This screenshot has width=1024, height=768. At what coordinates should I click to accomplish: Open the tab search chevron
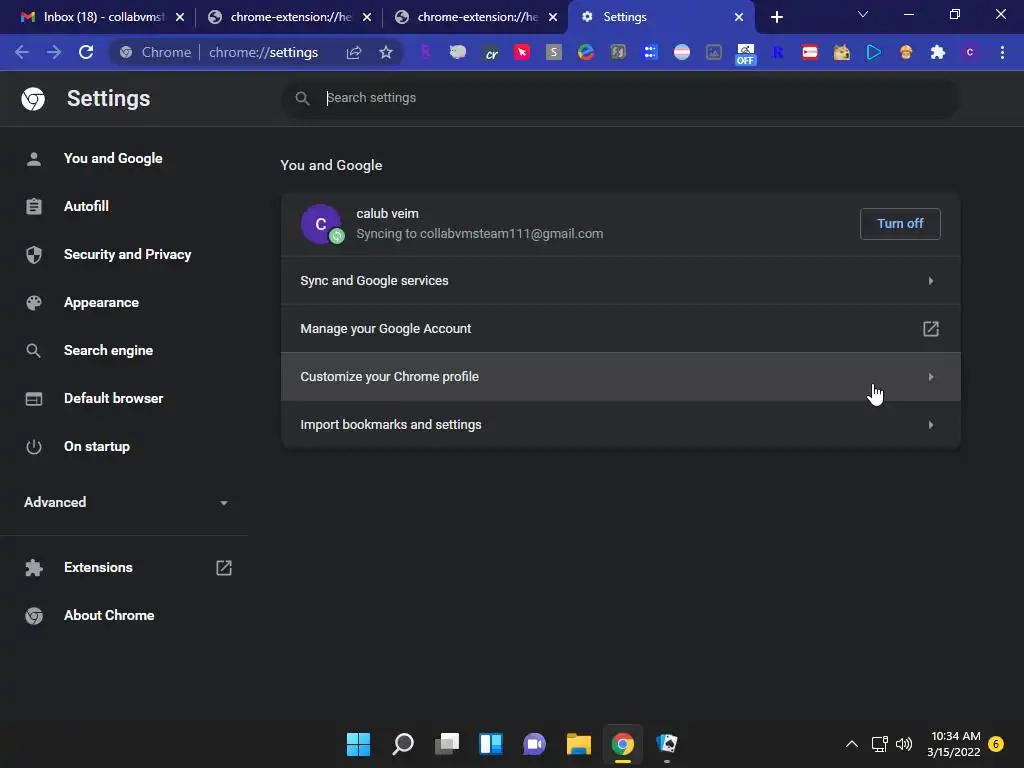pyautogui.click(x=863, y=14)
